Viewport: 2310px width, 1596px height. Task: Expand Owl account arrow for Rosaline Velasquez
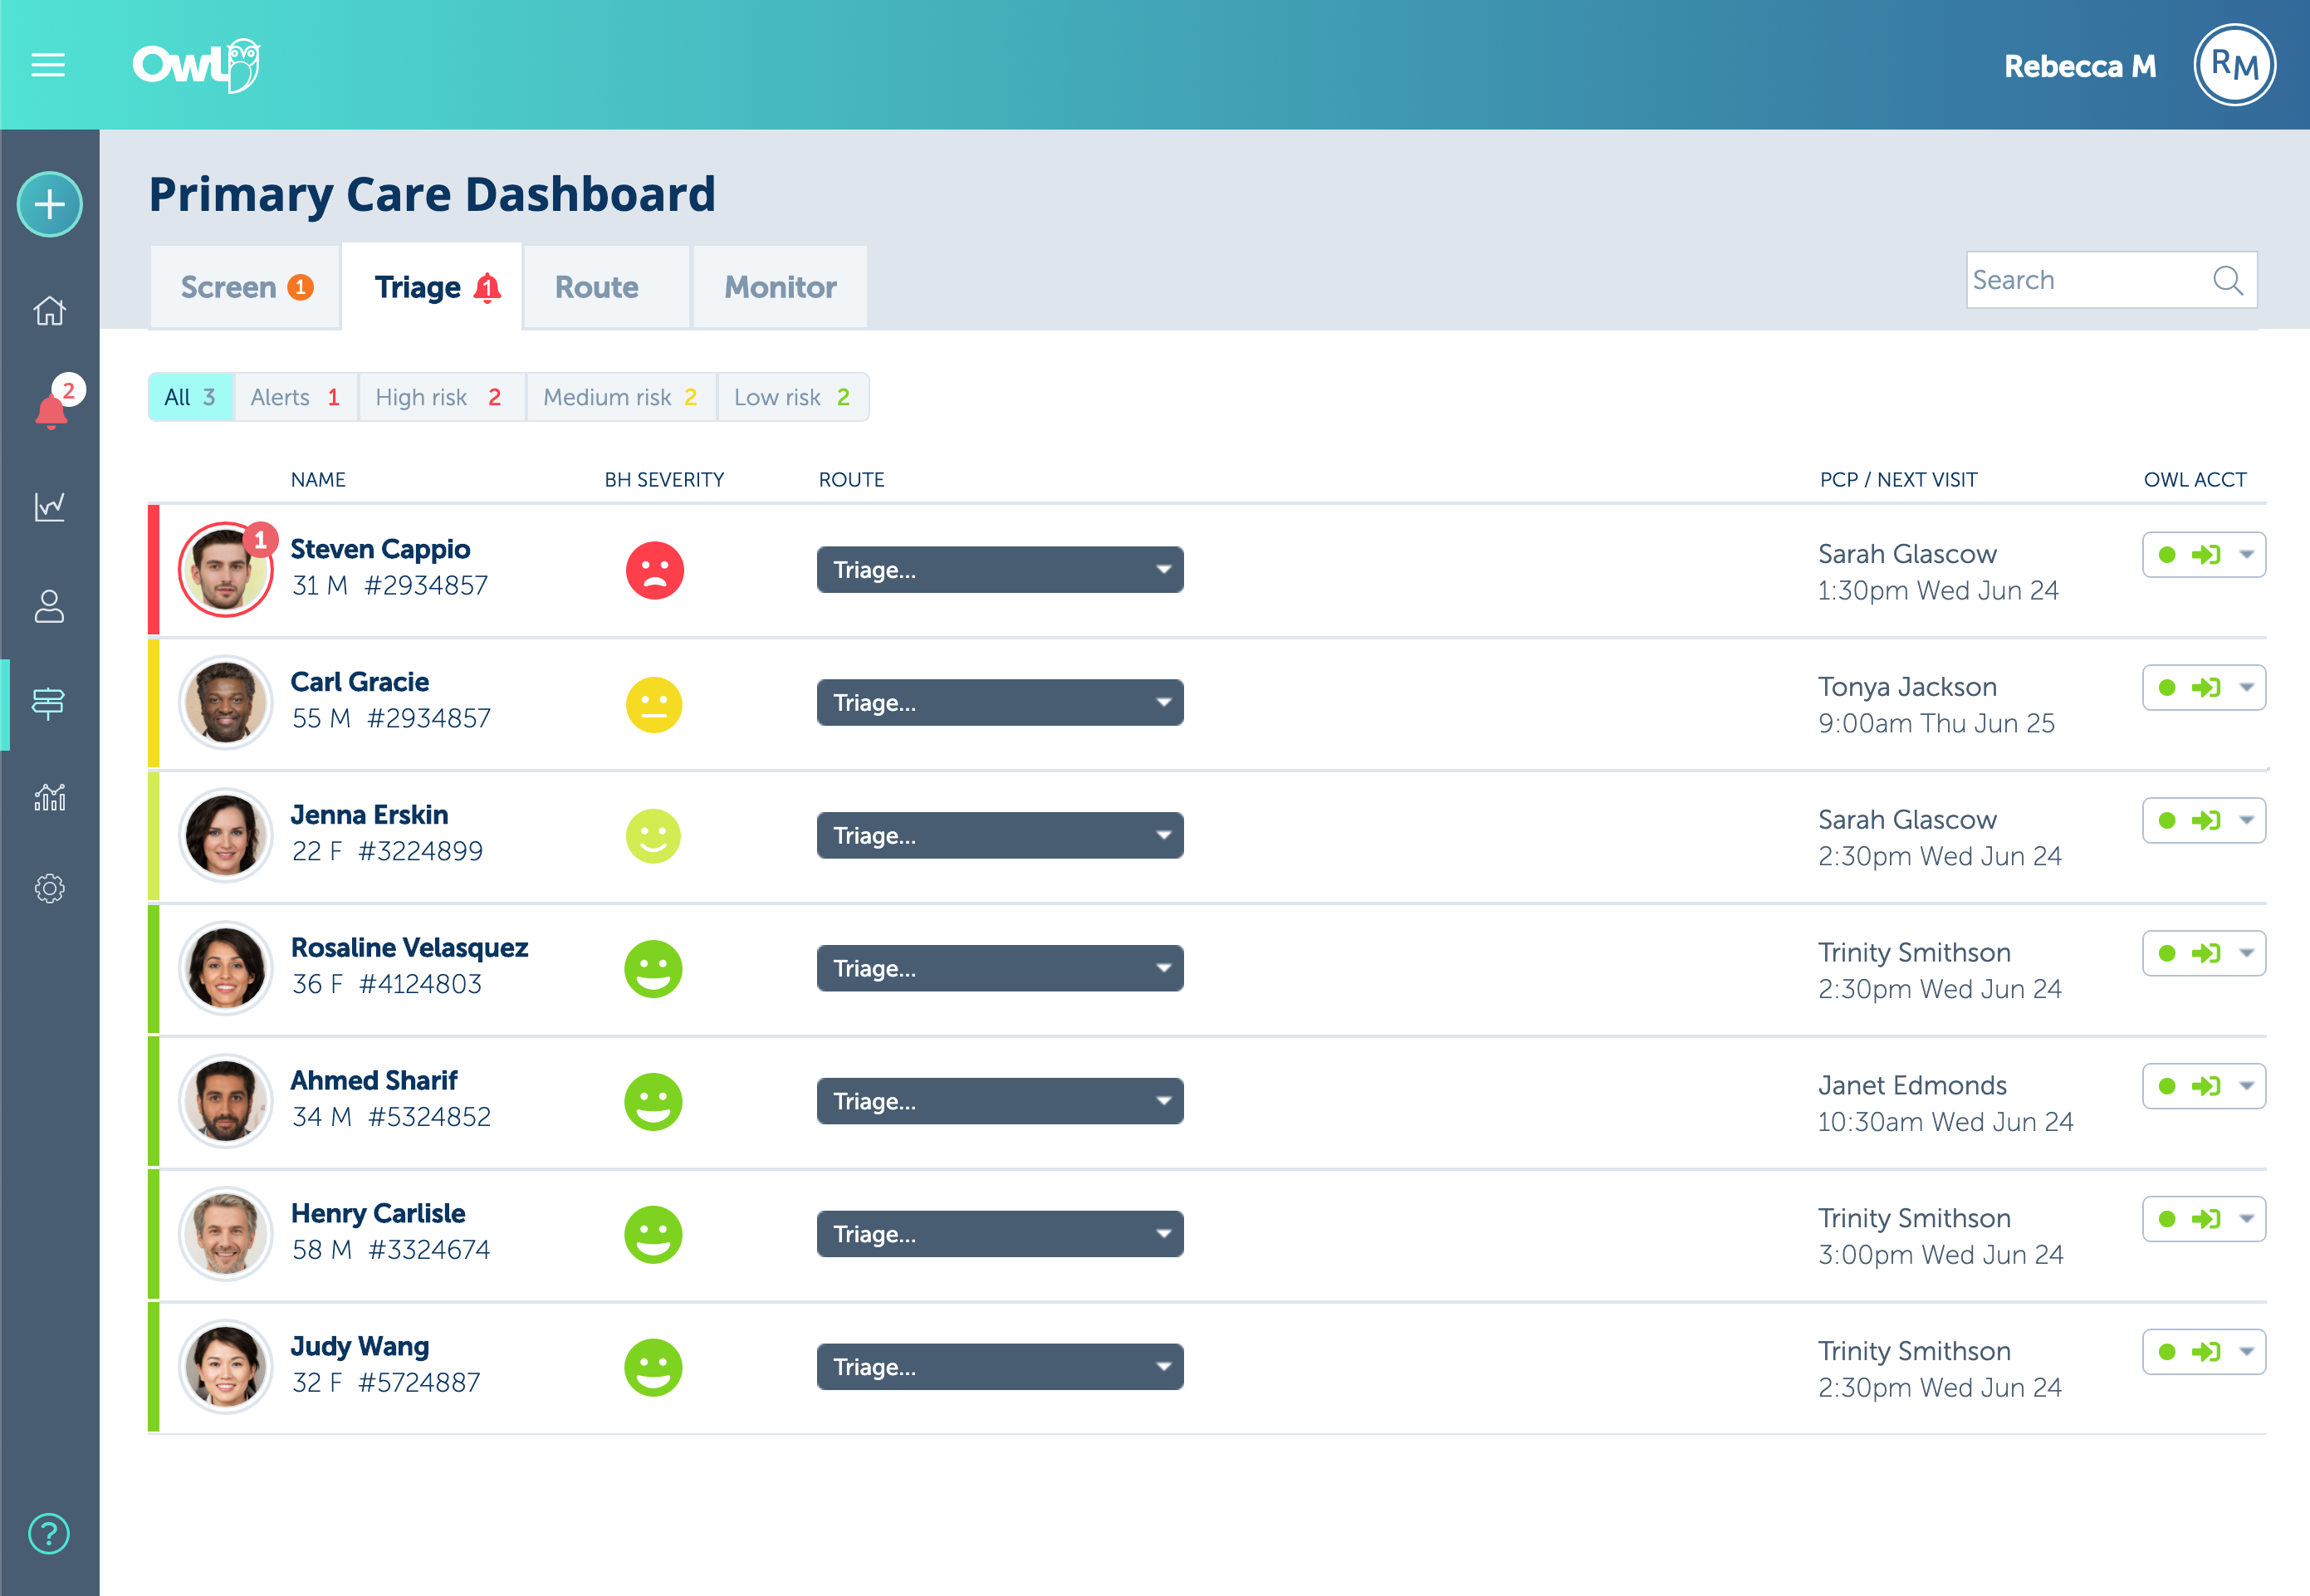tap(2247, 953)
